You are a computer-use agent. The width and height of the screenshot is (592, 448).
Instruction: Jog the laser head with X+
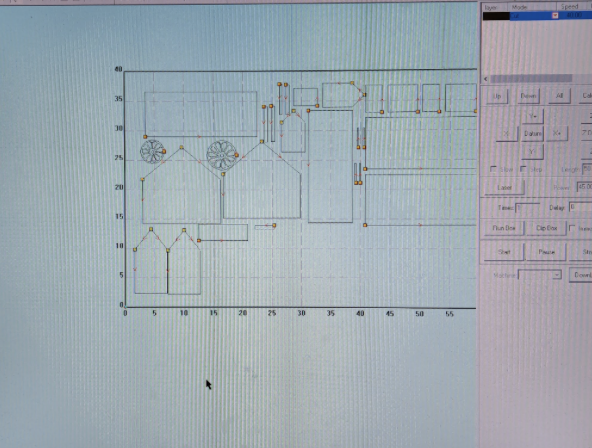(557, 133)
